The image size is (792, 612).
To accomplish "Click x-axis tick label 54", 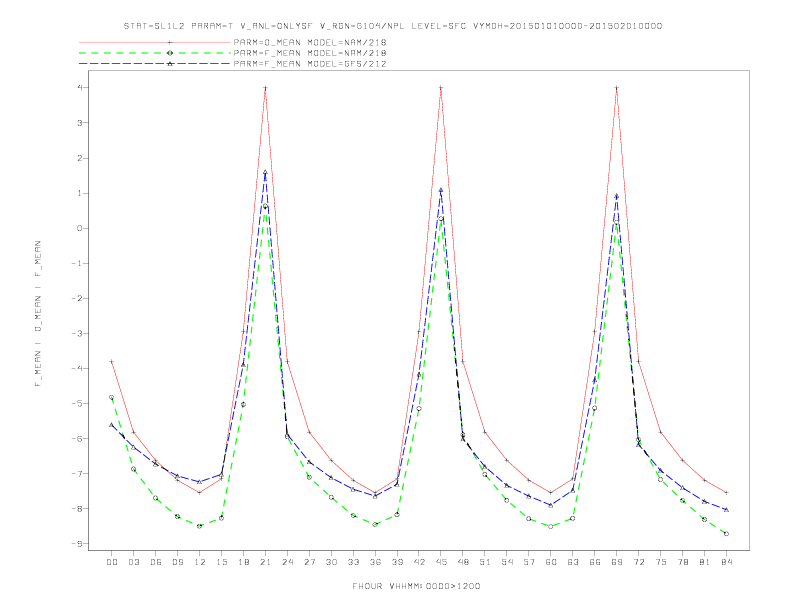I will pos(507,562).
